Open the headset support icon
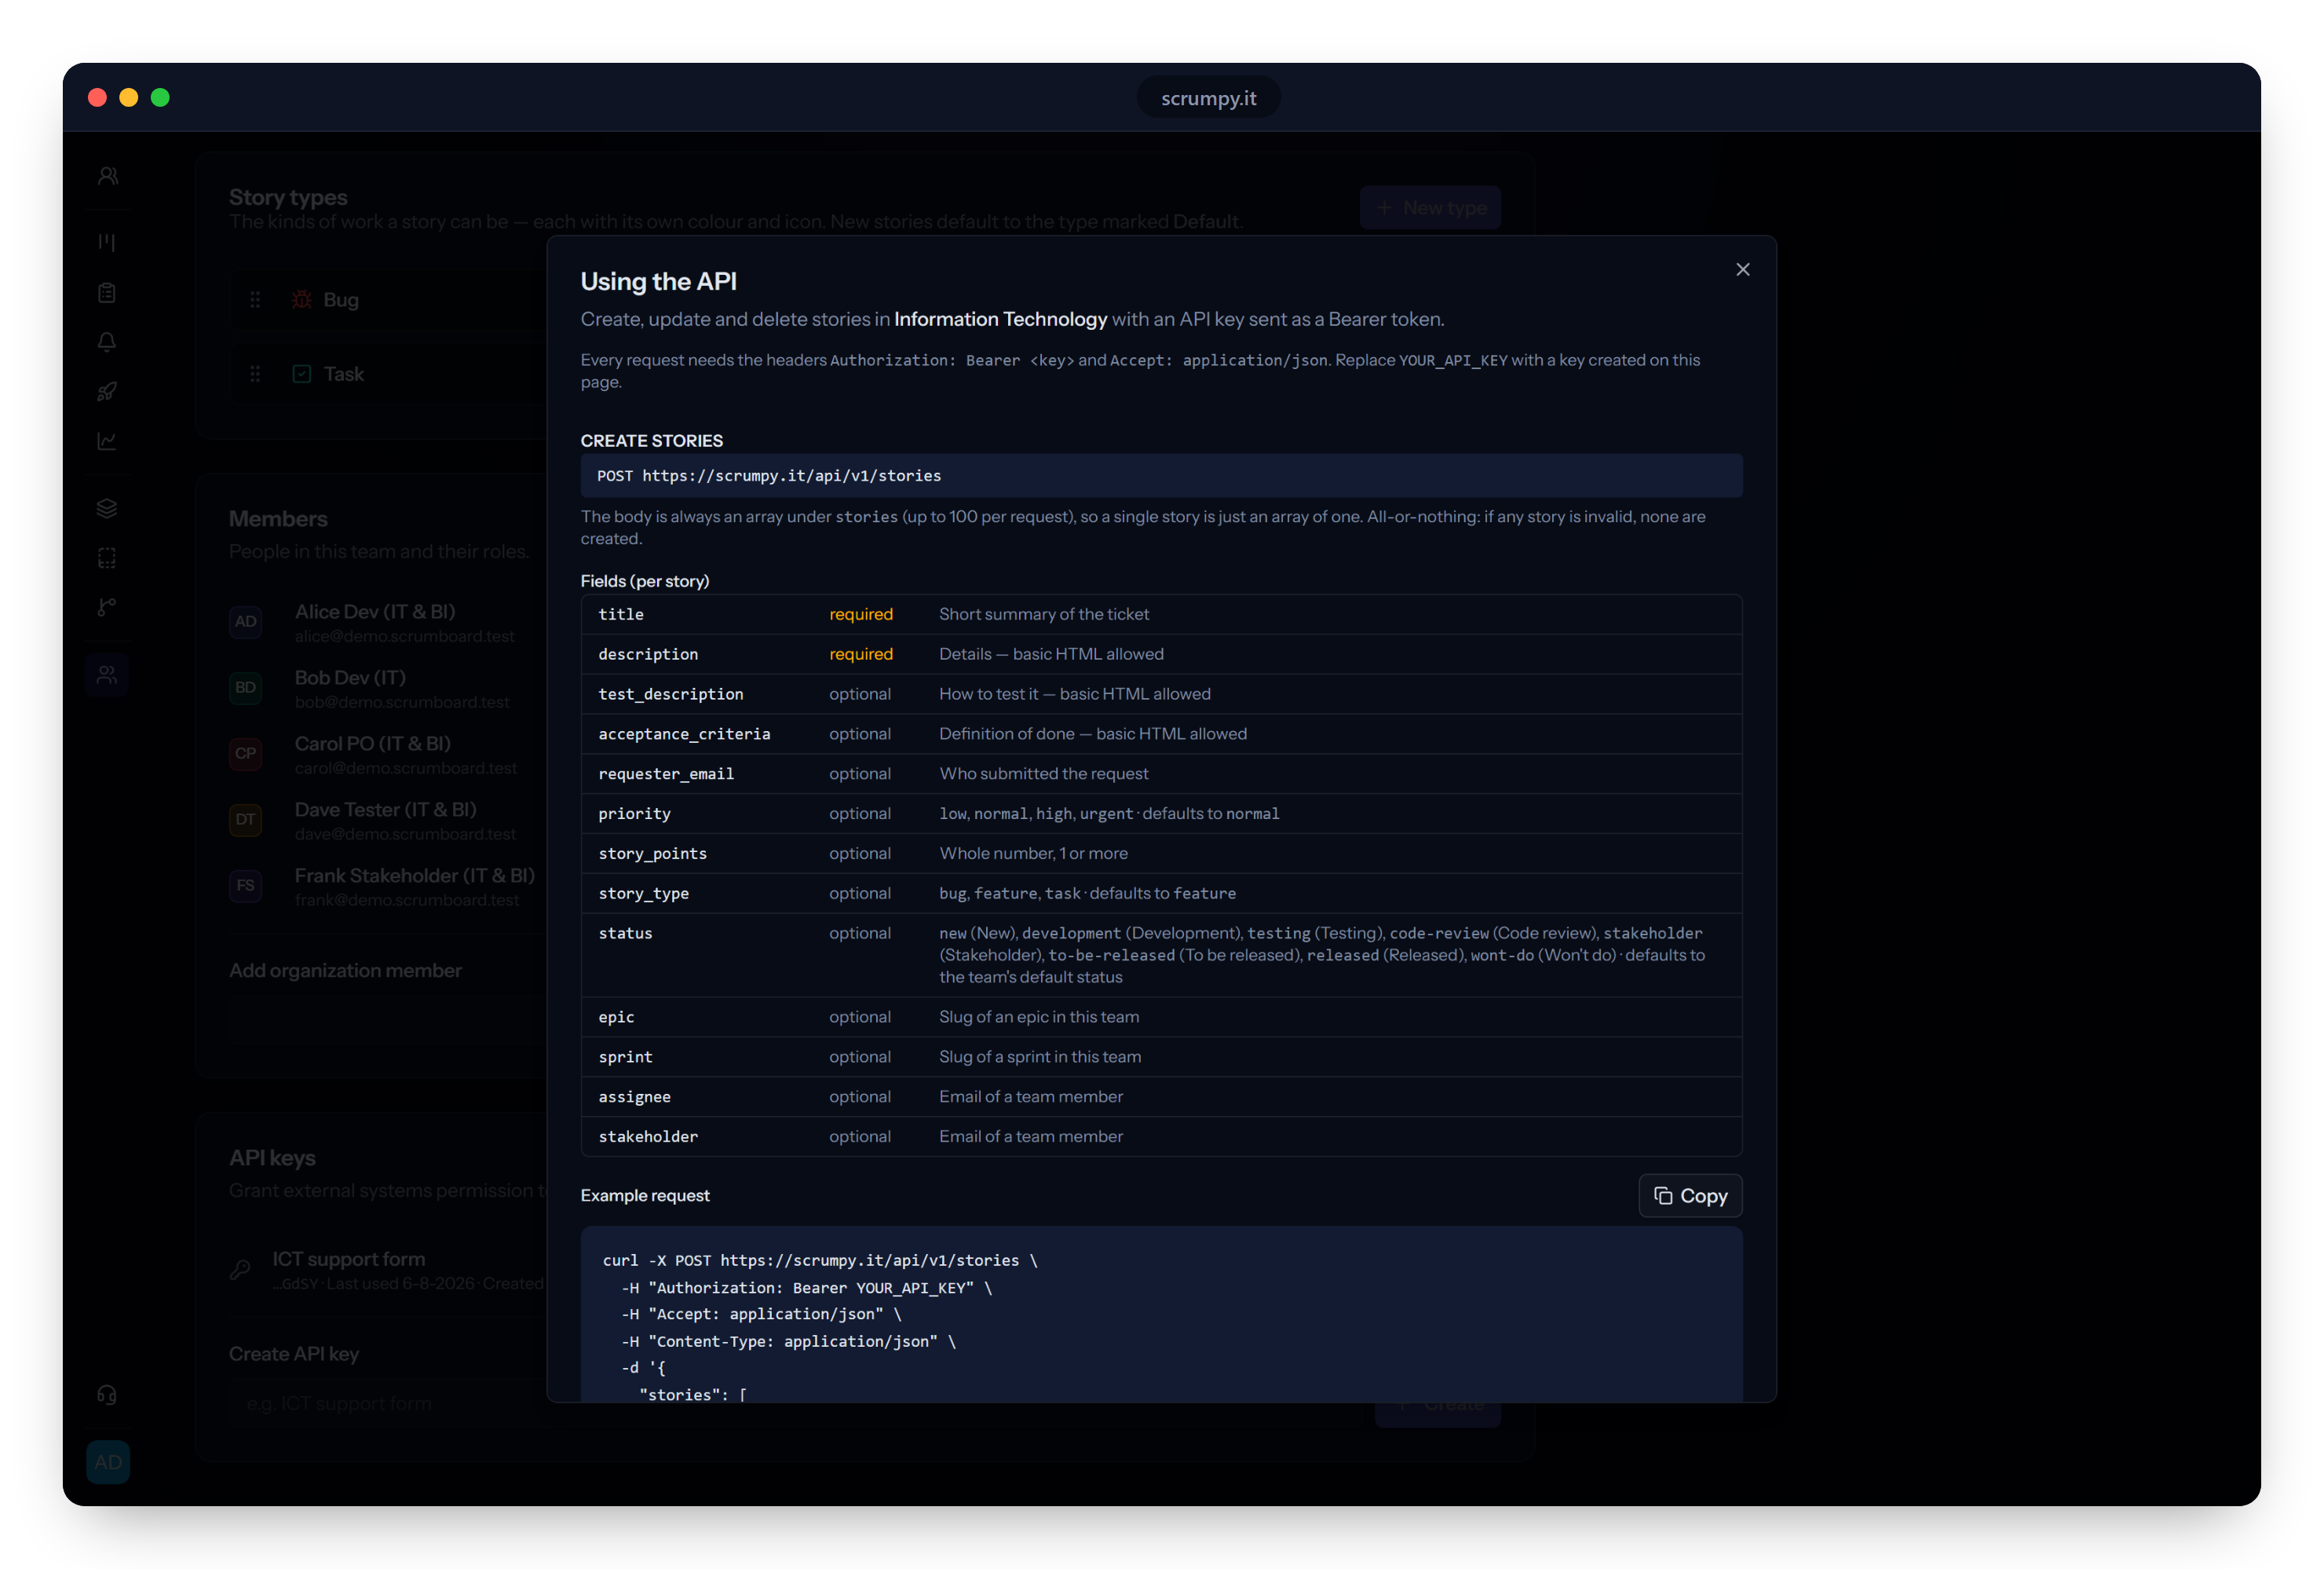The height and width of the screenshot is (1569, 2324). pyautogui.click(x=107, y=1394)
